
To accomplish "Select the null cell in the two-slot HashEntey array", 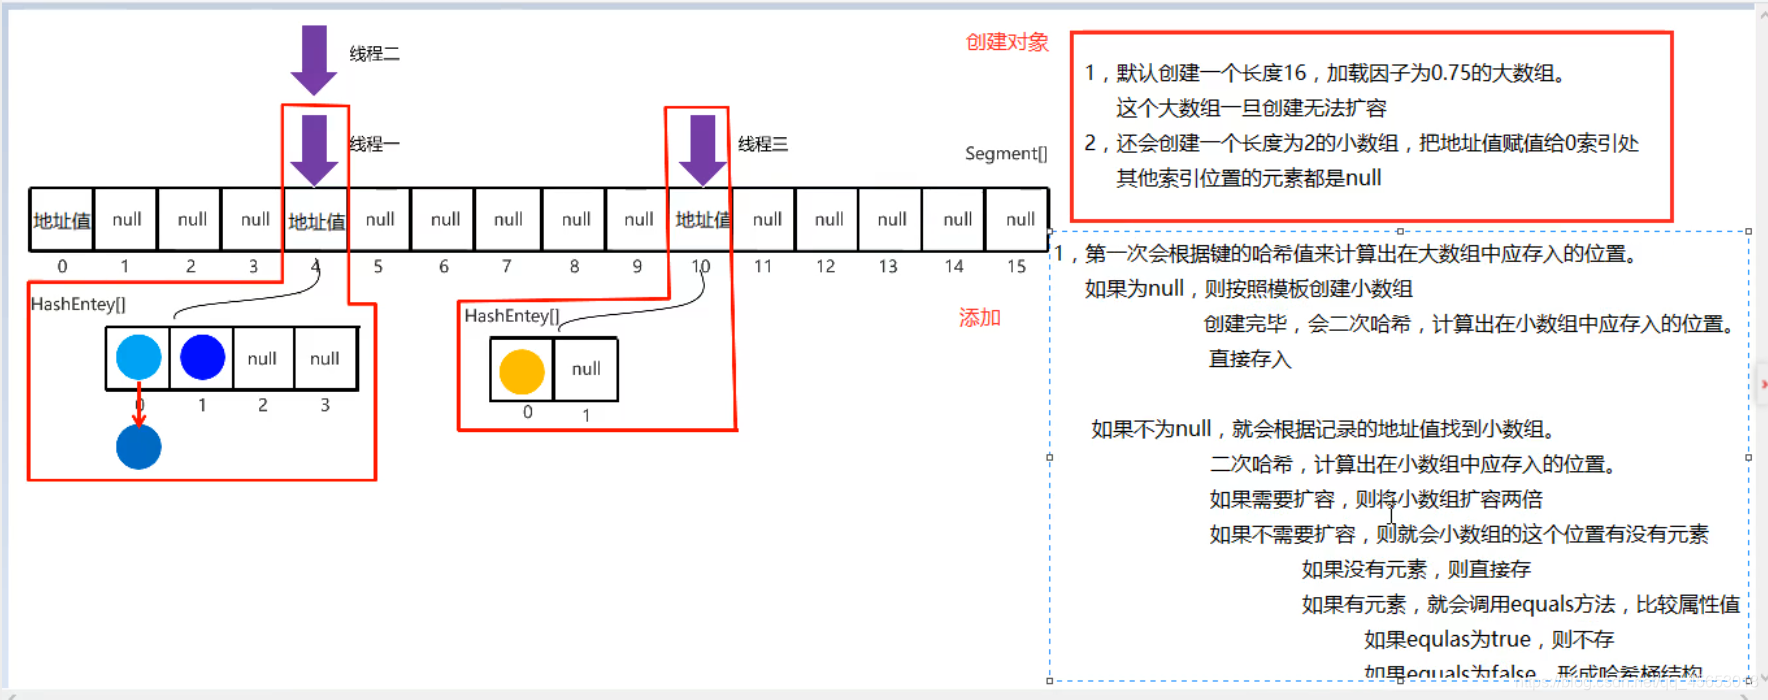I will point(586,370).
